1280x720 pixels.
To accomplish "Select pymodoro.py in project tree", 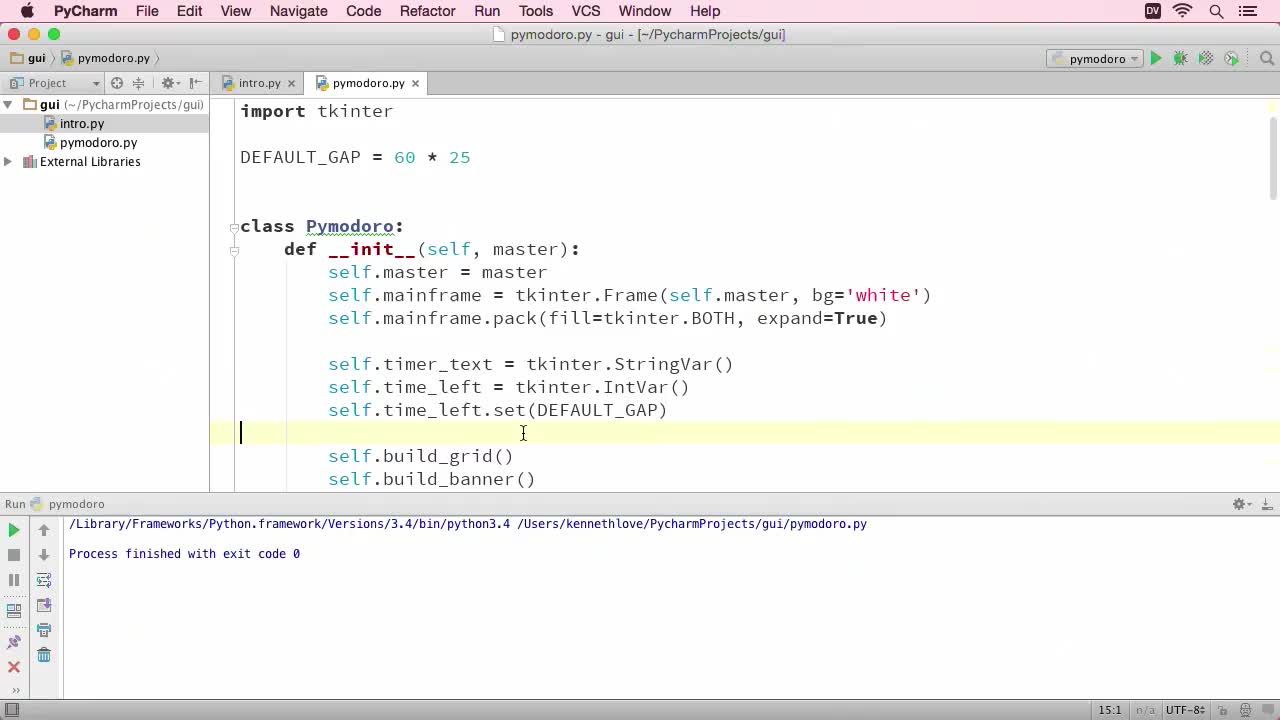I will coord(98,142).
